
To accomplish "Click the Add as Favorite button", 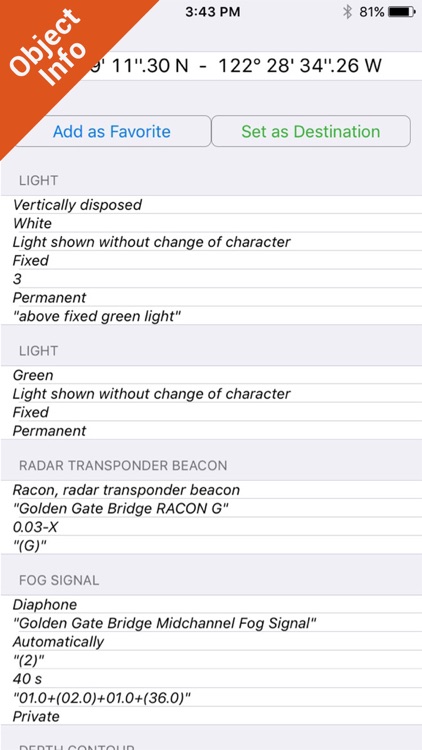I will tap(112, 131).
